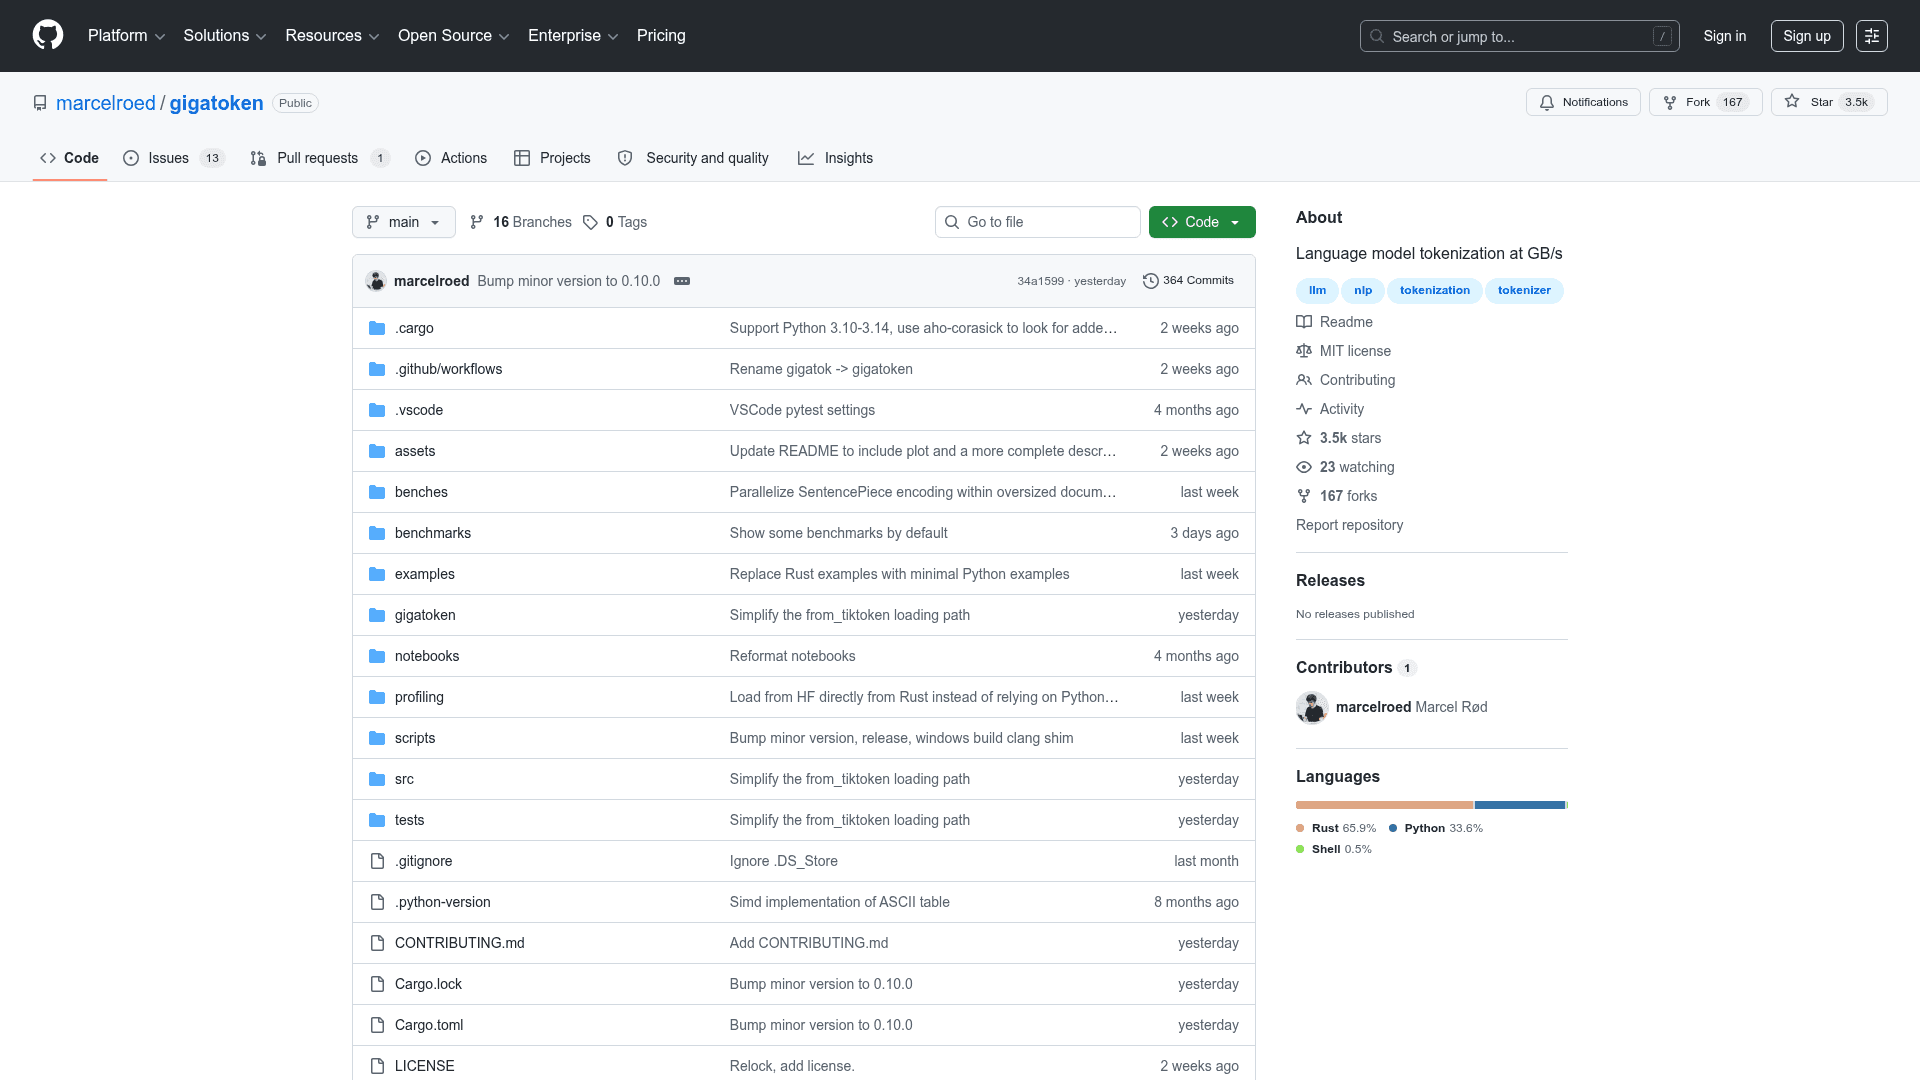The height and width of the screenshot is (1080, 1920).
Task: Expand the Platform menu
Action: click(126, 36)
